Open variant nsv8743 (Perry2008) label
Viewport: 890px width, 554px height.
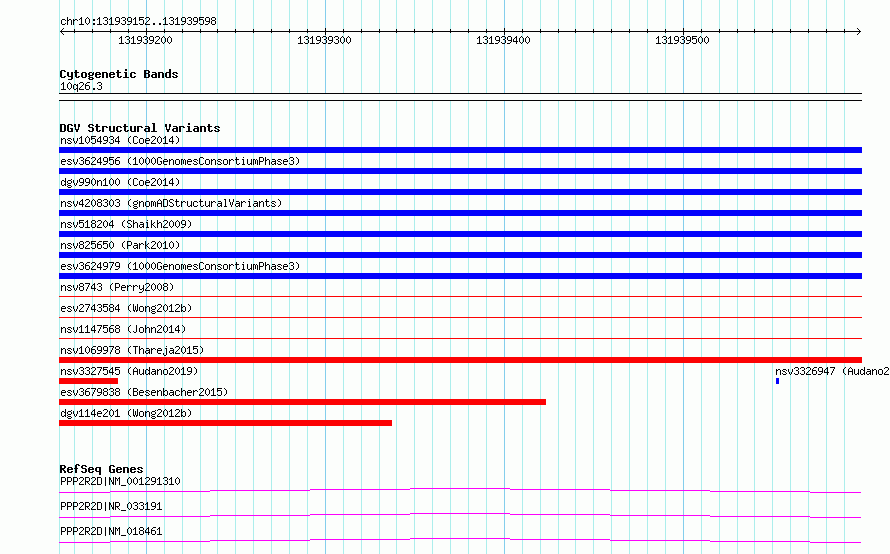click(x=117, y=287)
